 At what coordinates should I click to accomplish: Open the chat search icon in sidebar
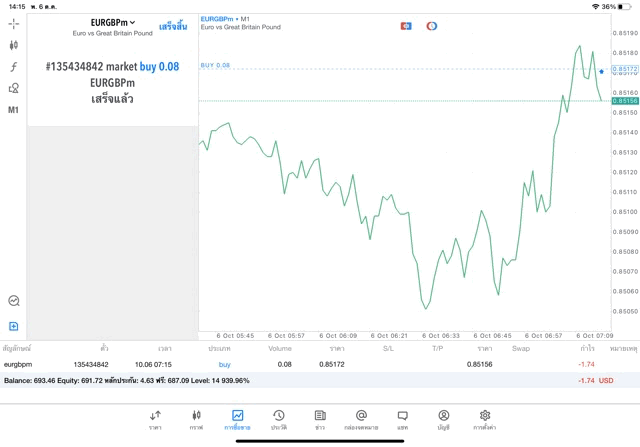[14, 300]
